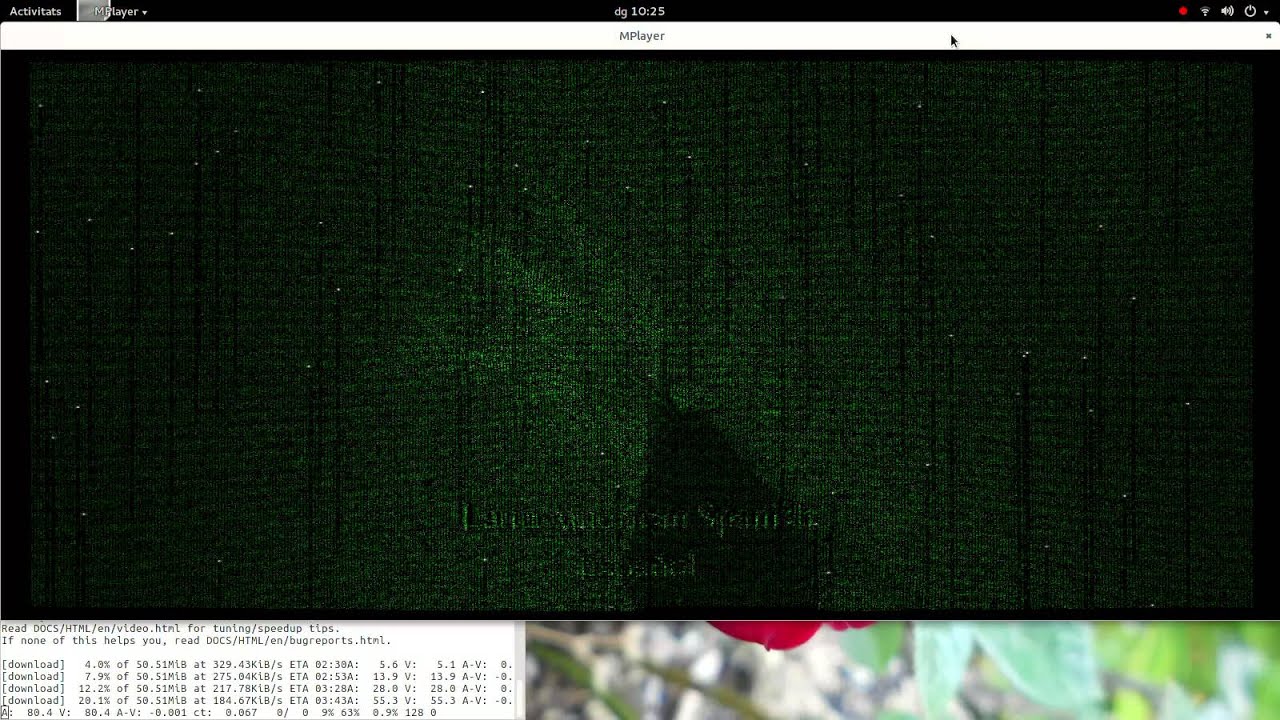Click the bugreports.html terminal line

point(196,640)
